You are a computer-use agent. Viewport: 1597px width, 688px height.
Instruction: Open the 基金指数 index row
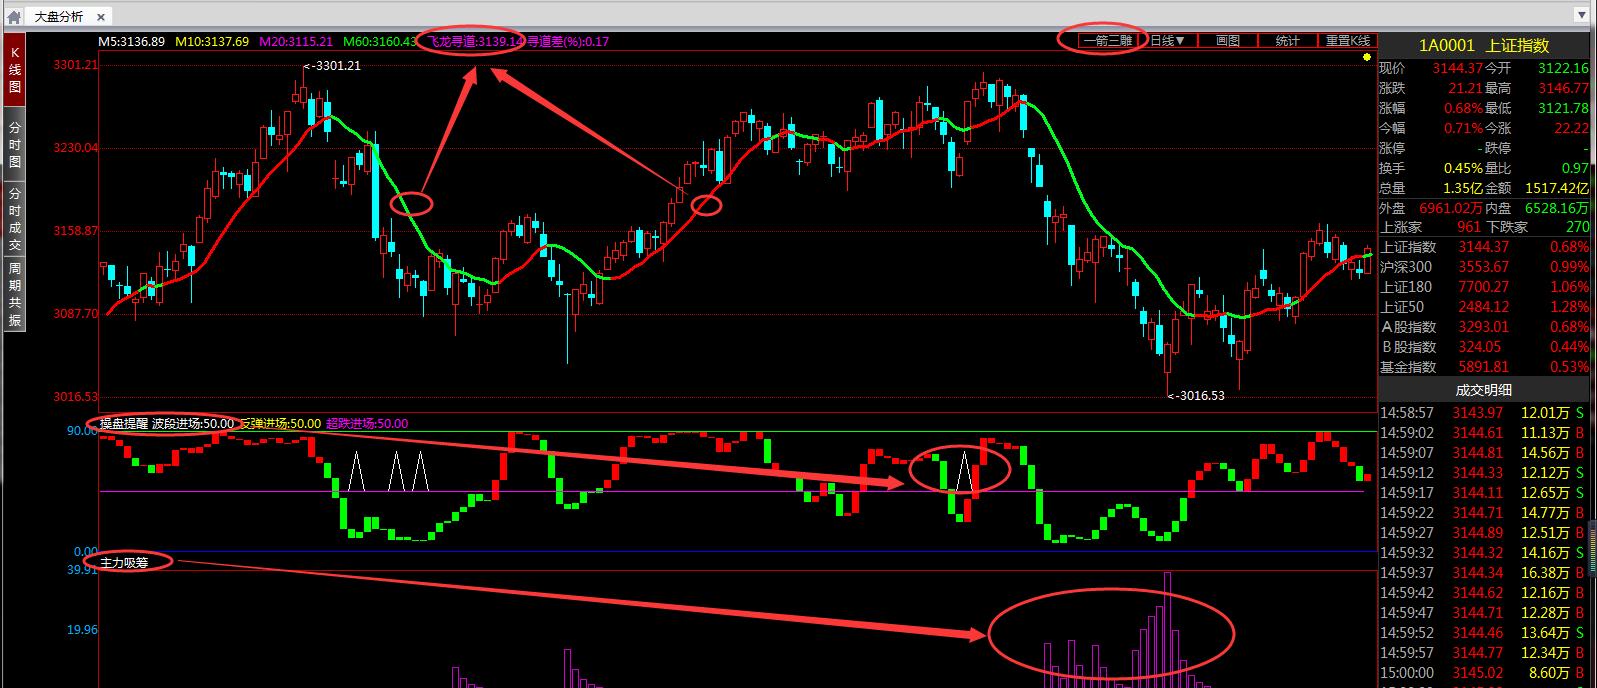[1484, 367]
